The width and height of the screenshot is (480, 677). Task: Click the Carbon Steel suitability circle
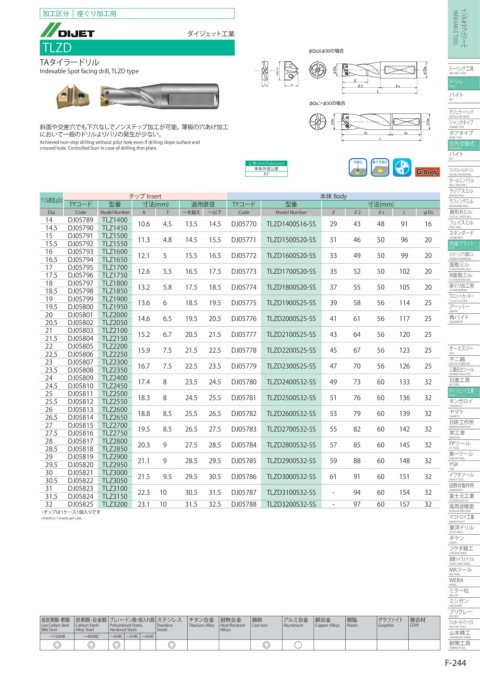click(x=91, y=645)
